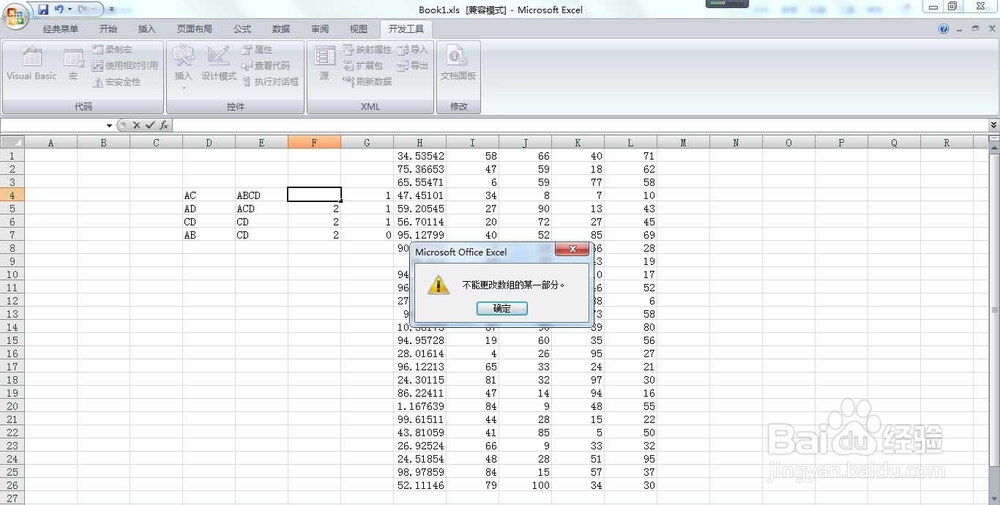The height and width of the screenshot is (505, 1000).
Task: Select the 开发工具 tab
Action: pos(406,29)
